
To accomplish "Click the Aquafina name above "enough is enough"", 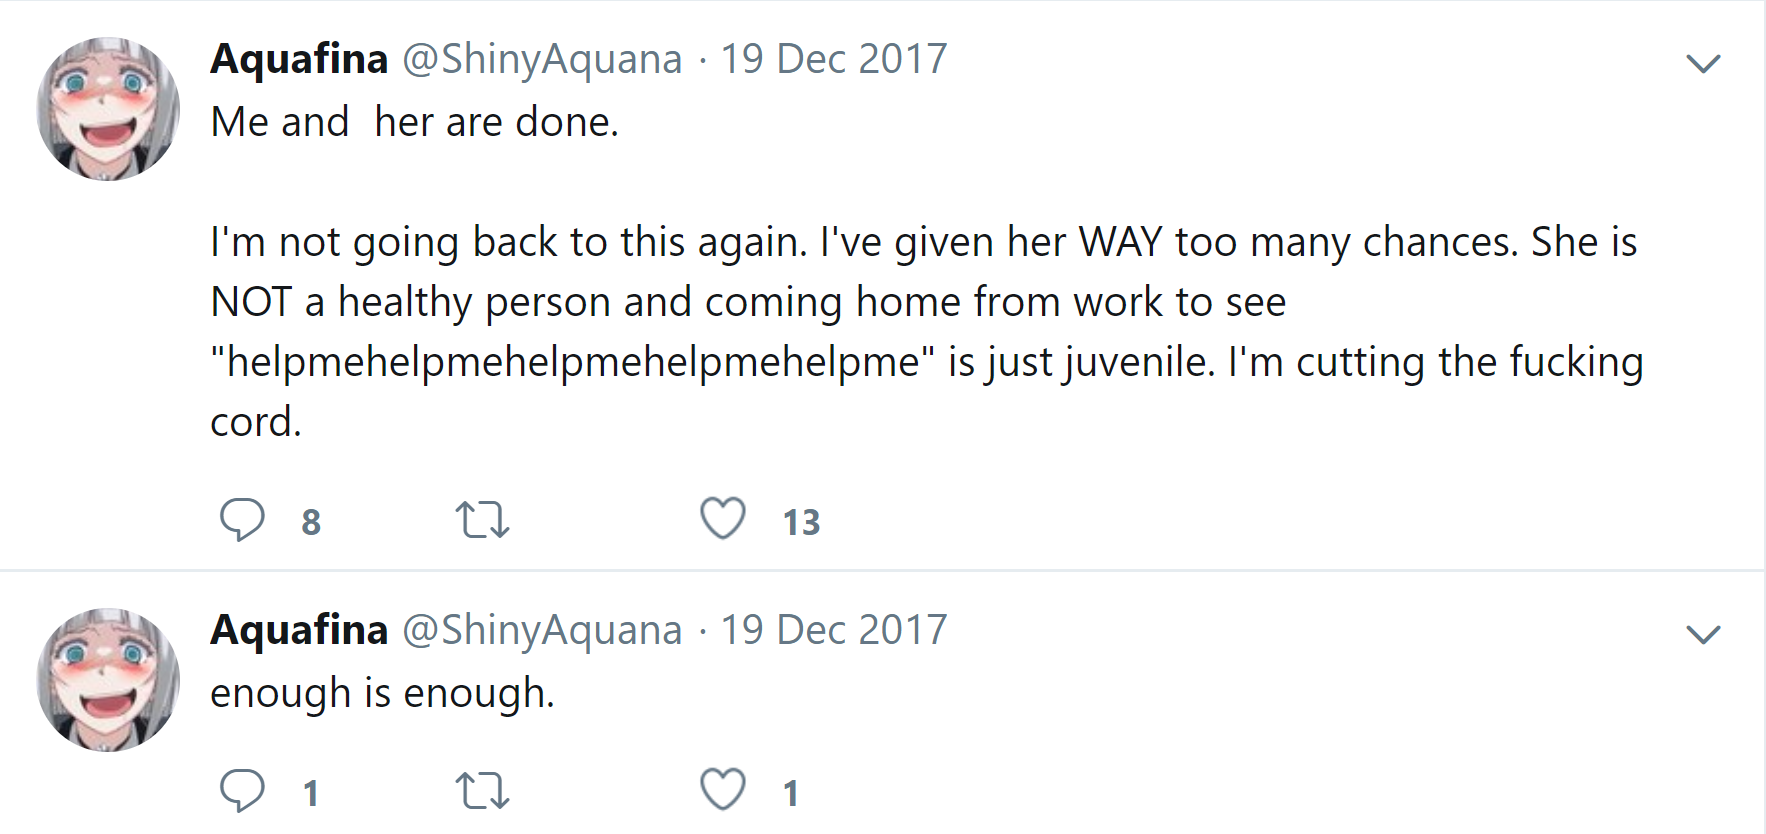I will coord(299,630).
